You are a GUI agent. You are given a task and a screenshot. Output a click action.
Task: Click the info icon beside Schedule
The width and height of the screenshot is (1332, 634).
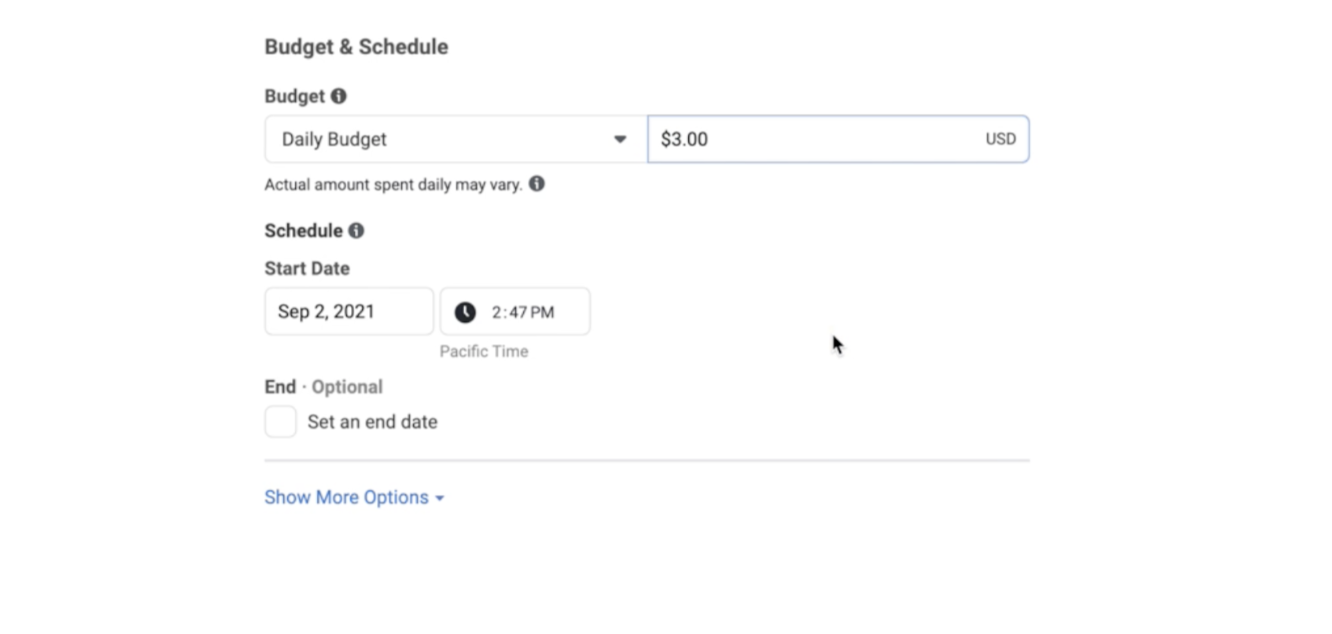coord(356,231)
